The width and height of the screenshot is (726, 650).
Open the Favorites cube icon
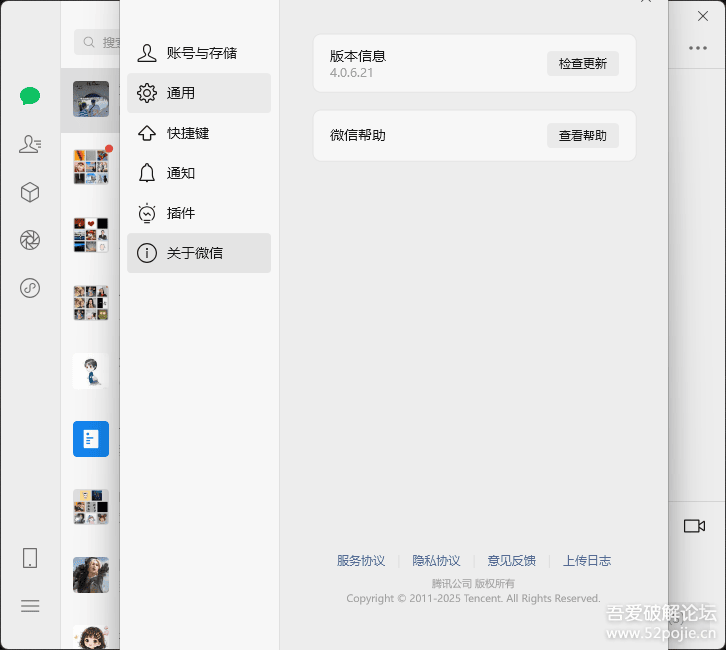pos(30,192)
